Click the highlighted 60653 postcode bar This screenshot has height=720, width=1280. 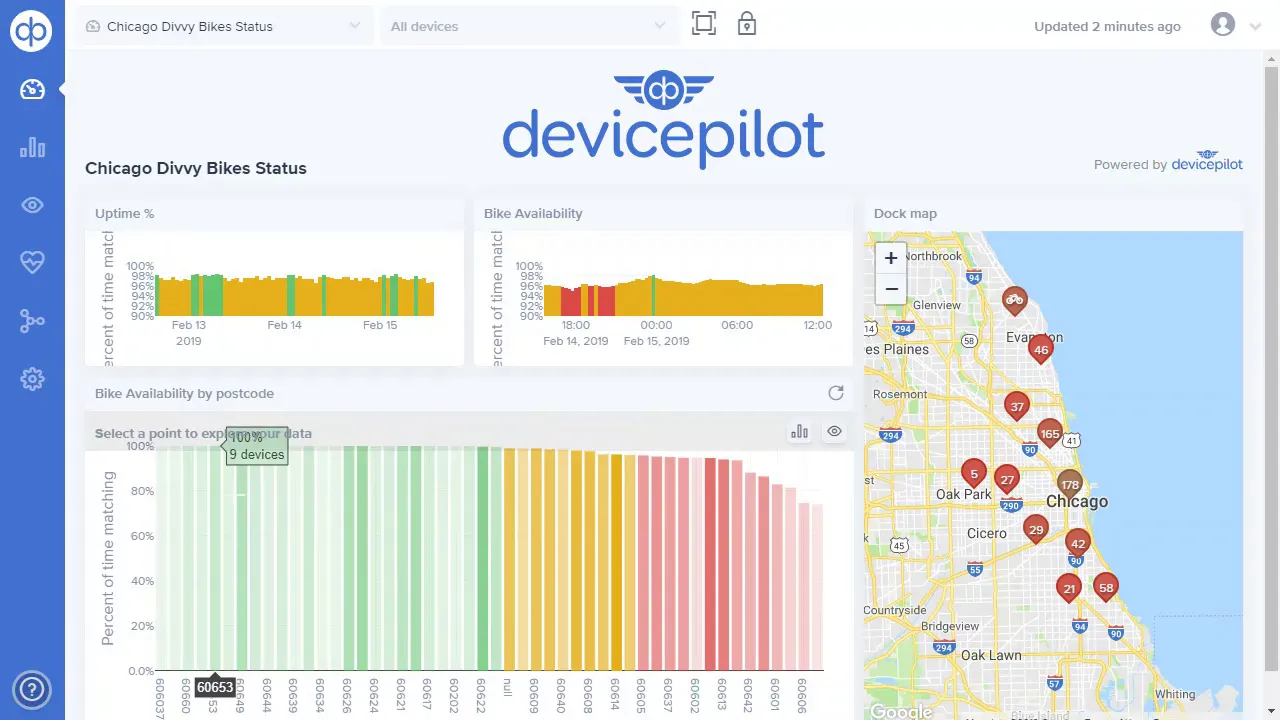[x=215, y=558]
